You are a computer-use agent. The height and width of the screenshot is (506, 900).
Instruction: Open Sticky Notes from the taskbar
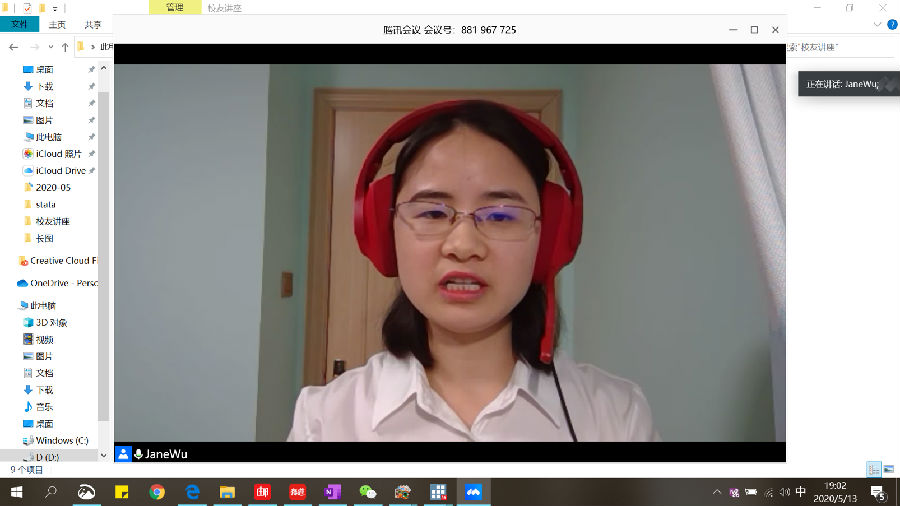pyautogui.click(x=122, y=492)
